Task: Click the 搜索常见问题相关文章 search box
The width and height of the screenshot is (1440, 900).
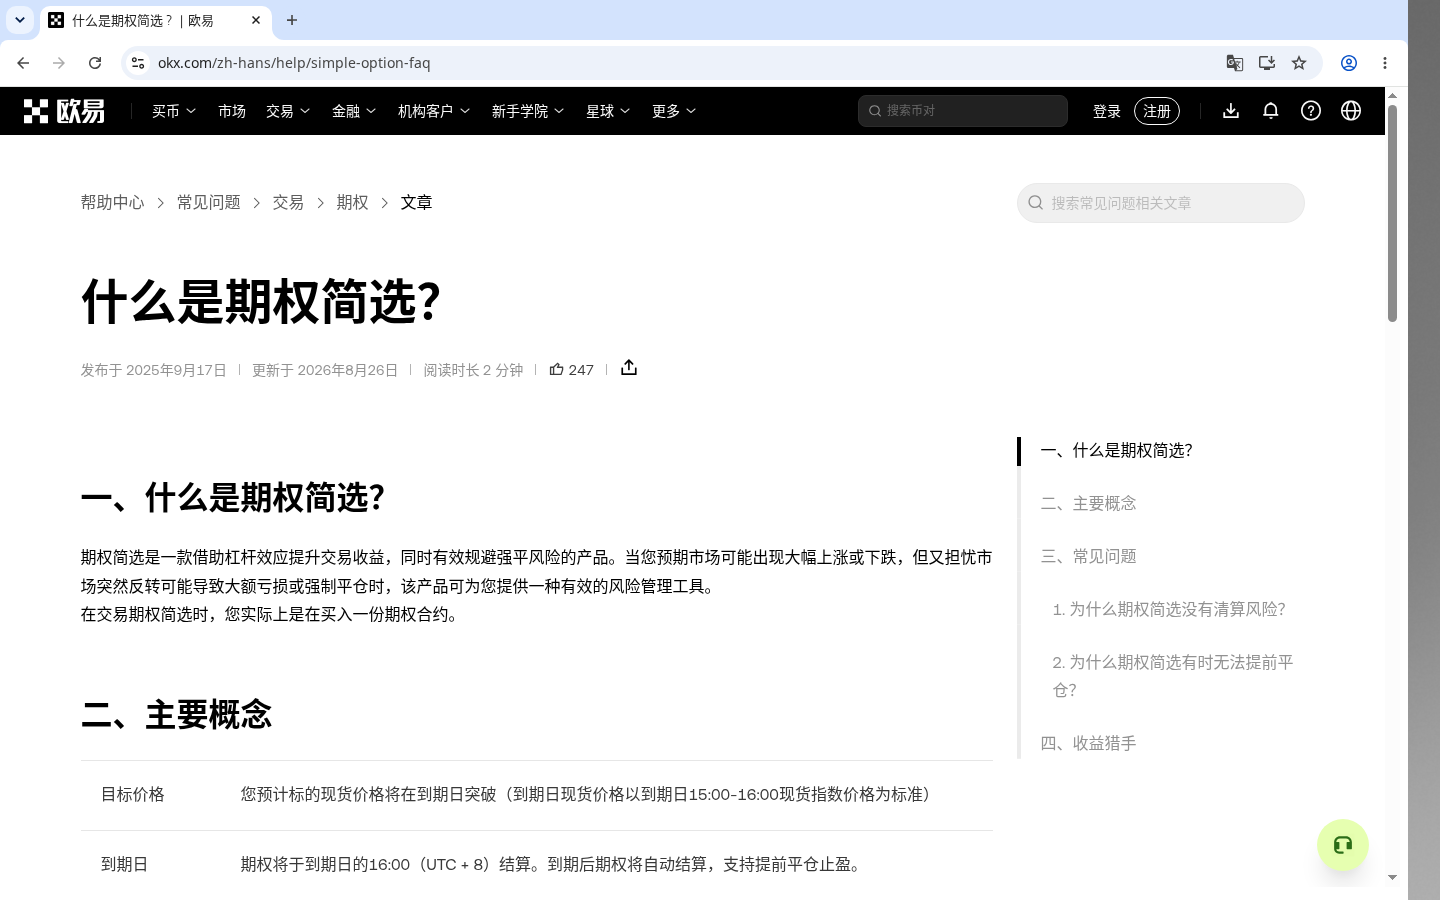Action: (1161, 203)
